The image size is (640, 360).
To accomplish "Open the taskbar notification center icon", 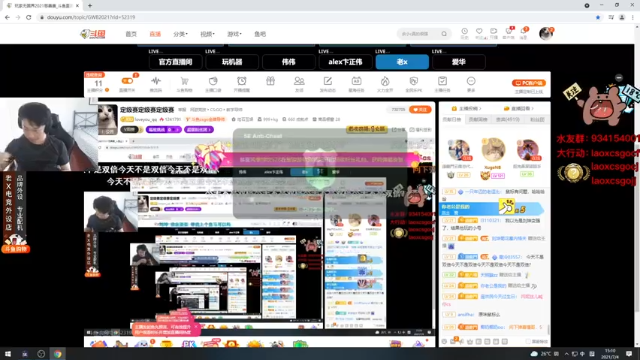I will [629, 354].
